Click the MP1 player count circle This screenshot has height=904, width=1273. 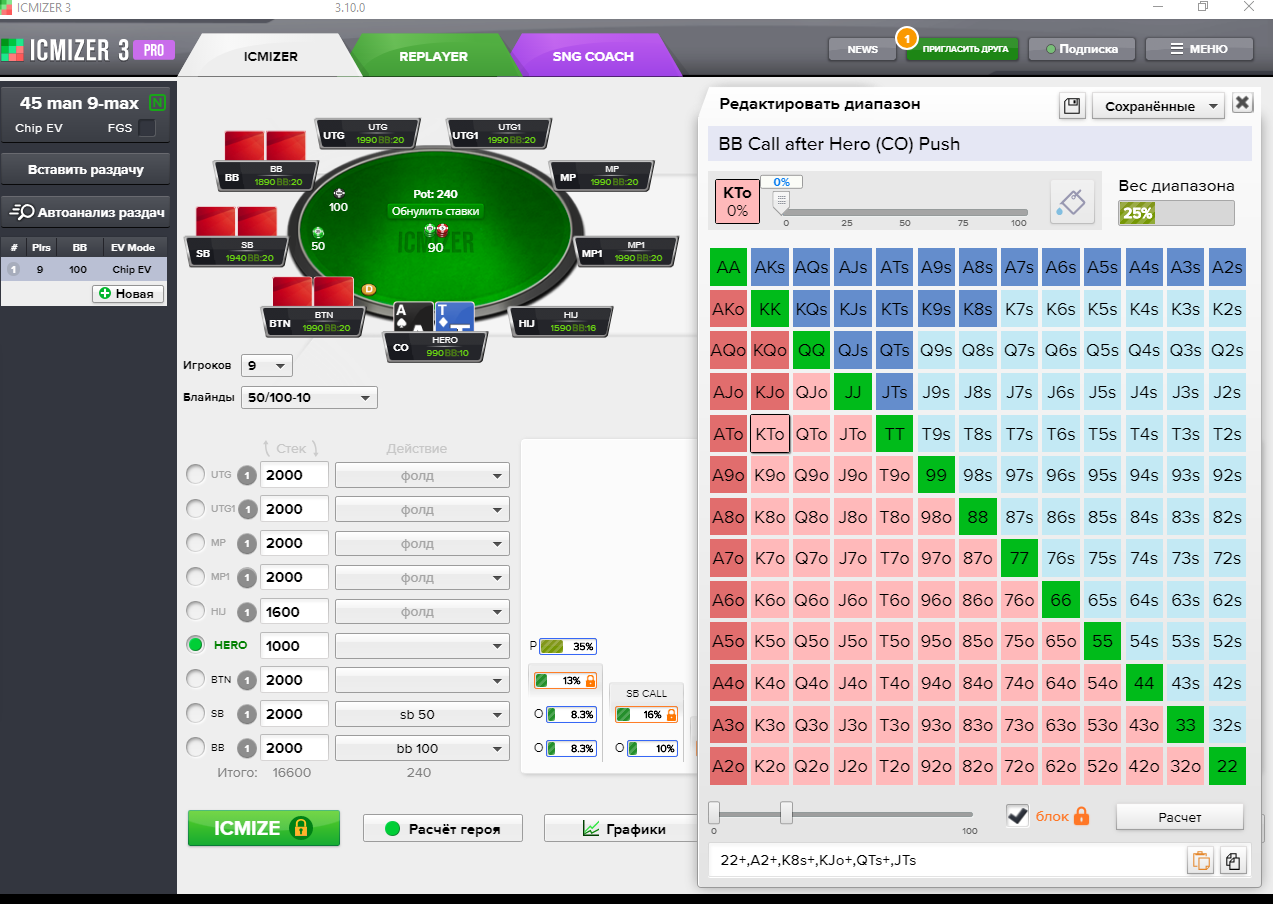pyautogui.click(x=249, y=577)
